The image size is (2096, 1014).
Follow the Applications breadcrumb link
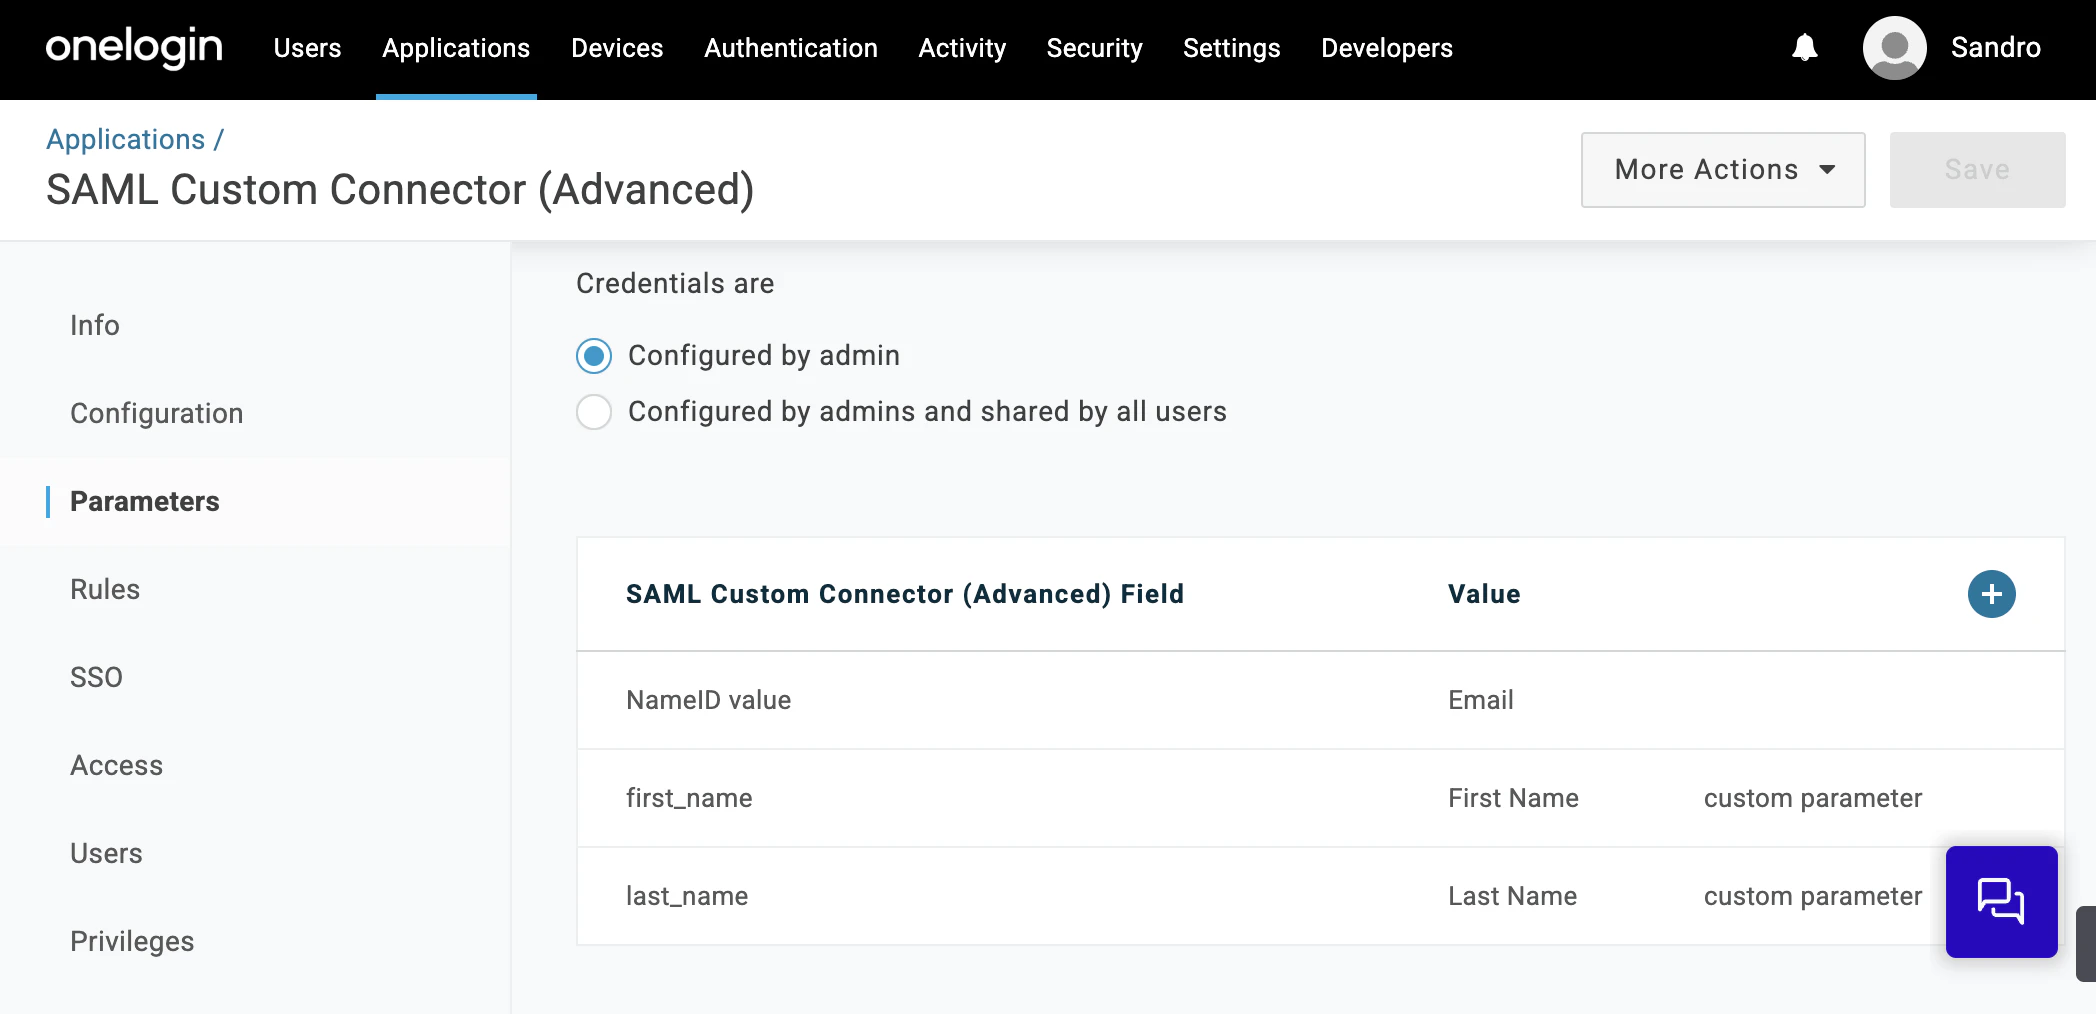[126, 139]
